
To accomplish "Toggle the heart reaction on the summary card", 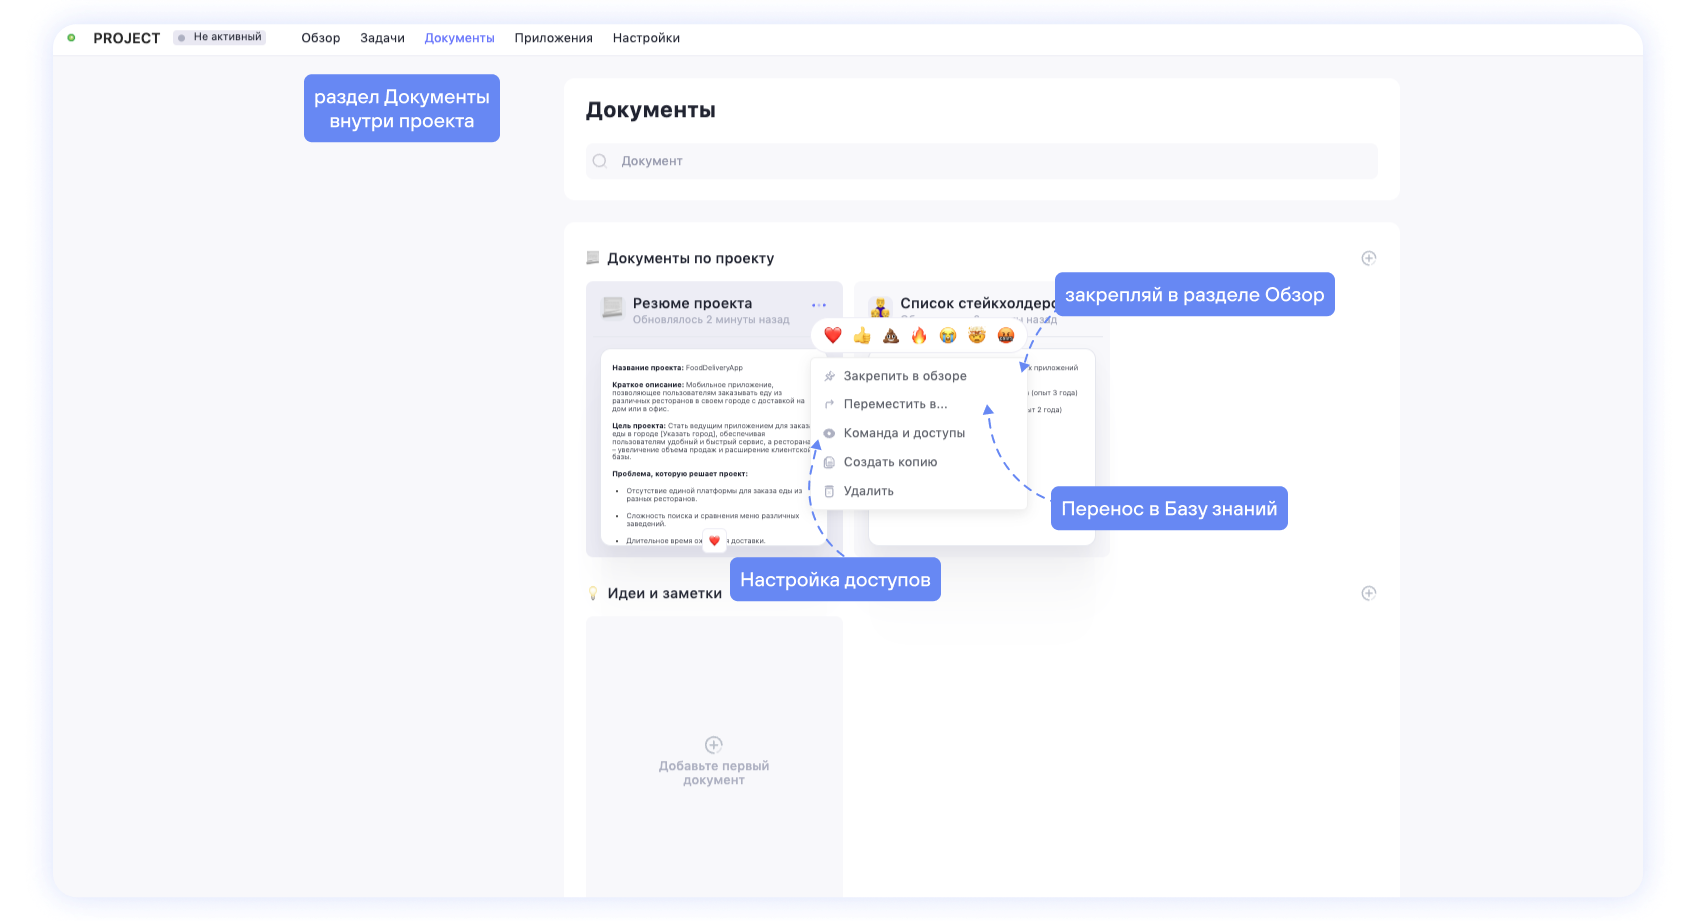I will [x=714, y=539].
